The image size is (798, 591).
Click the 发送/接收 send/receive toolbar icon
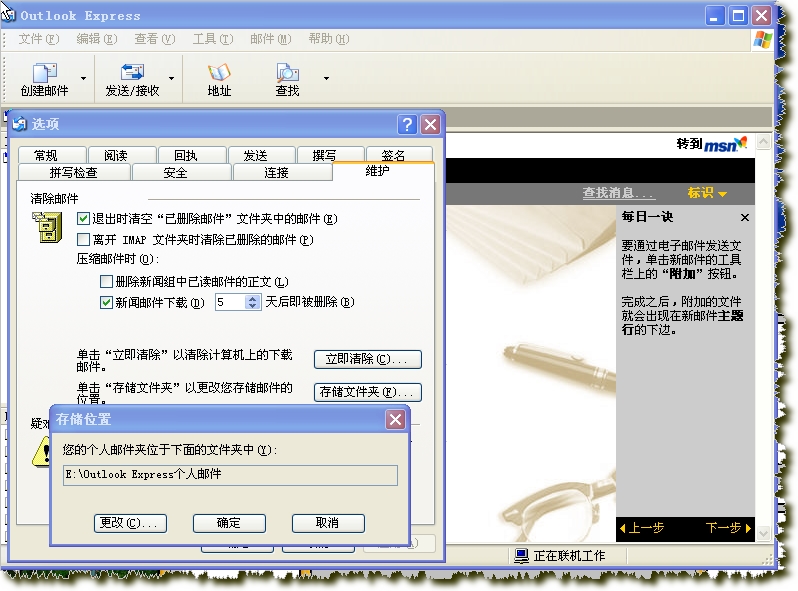point(132,73)
